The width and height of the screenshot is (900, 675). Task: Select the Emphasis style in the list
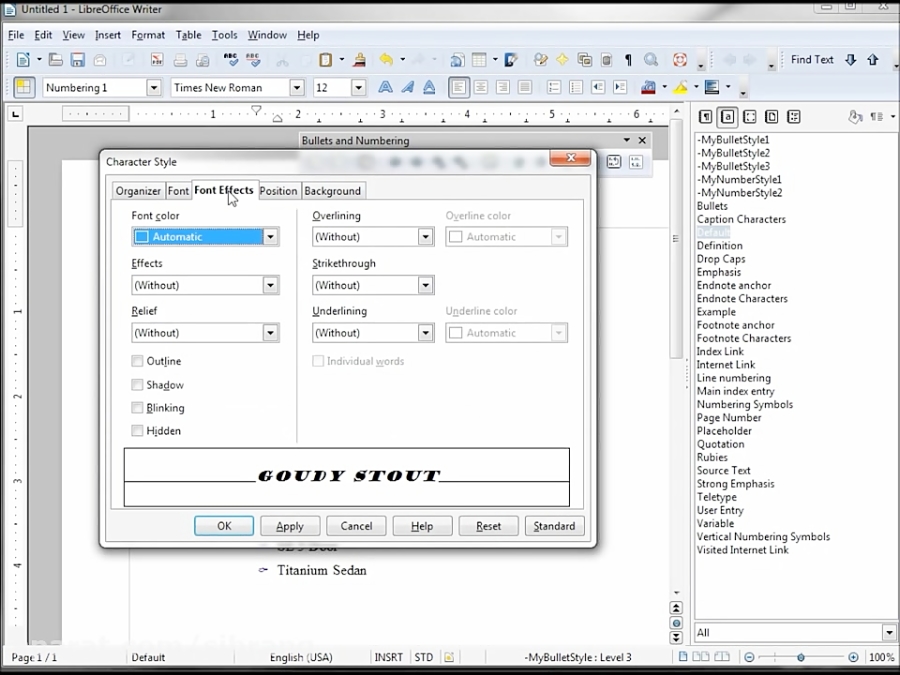[718, 271]
